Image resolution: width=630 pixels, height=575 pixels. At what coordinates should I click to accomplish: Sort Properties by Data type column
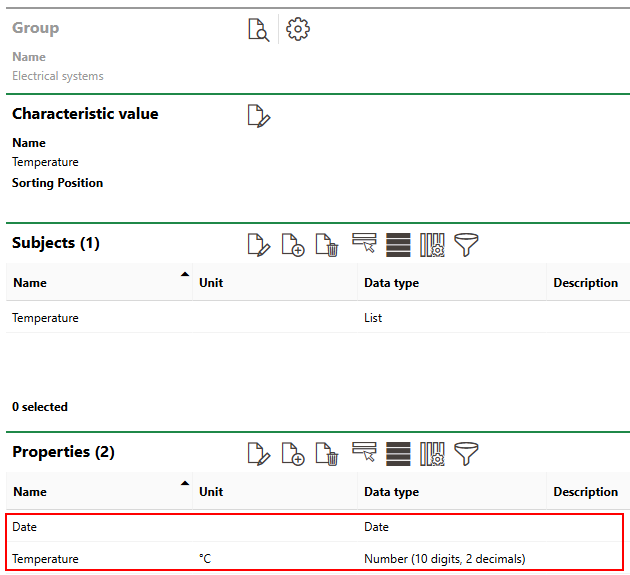[391, 492]
